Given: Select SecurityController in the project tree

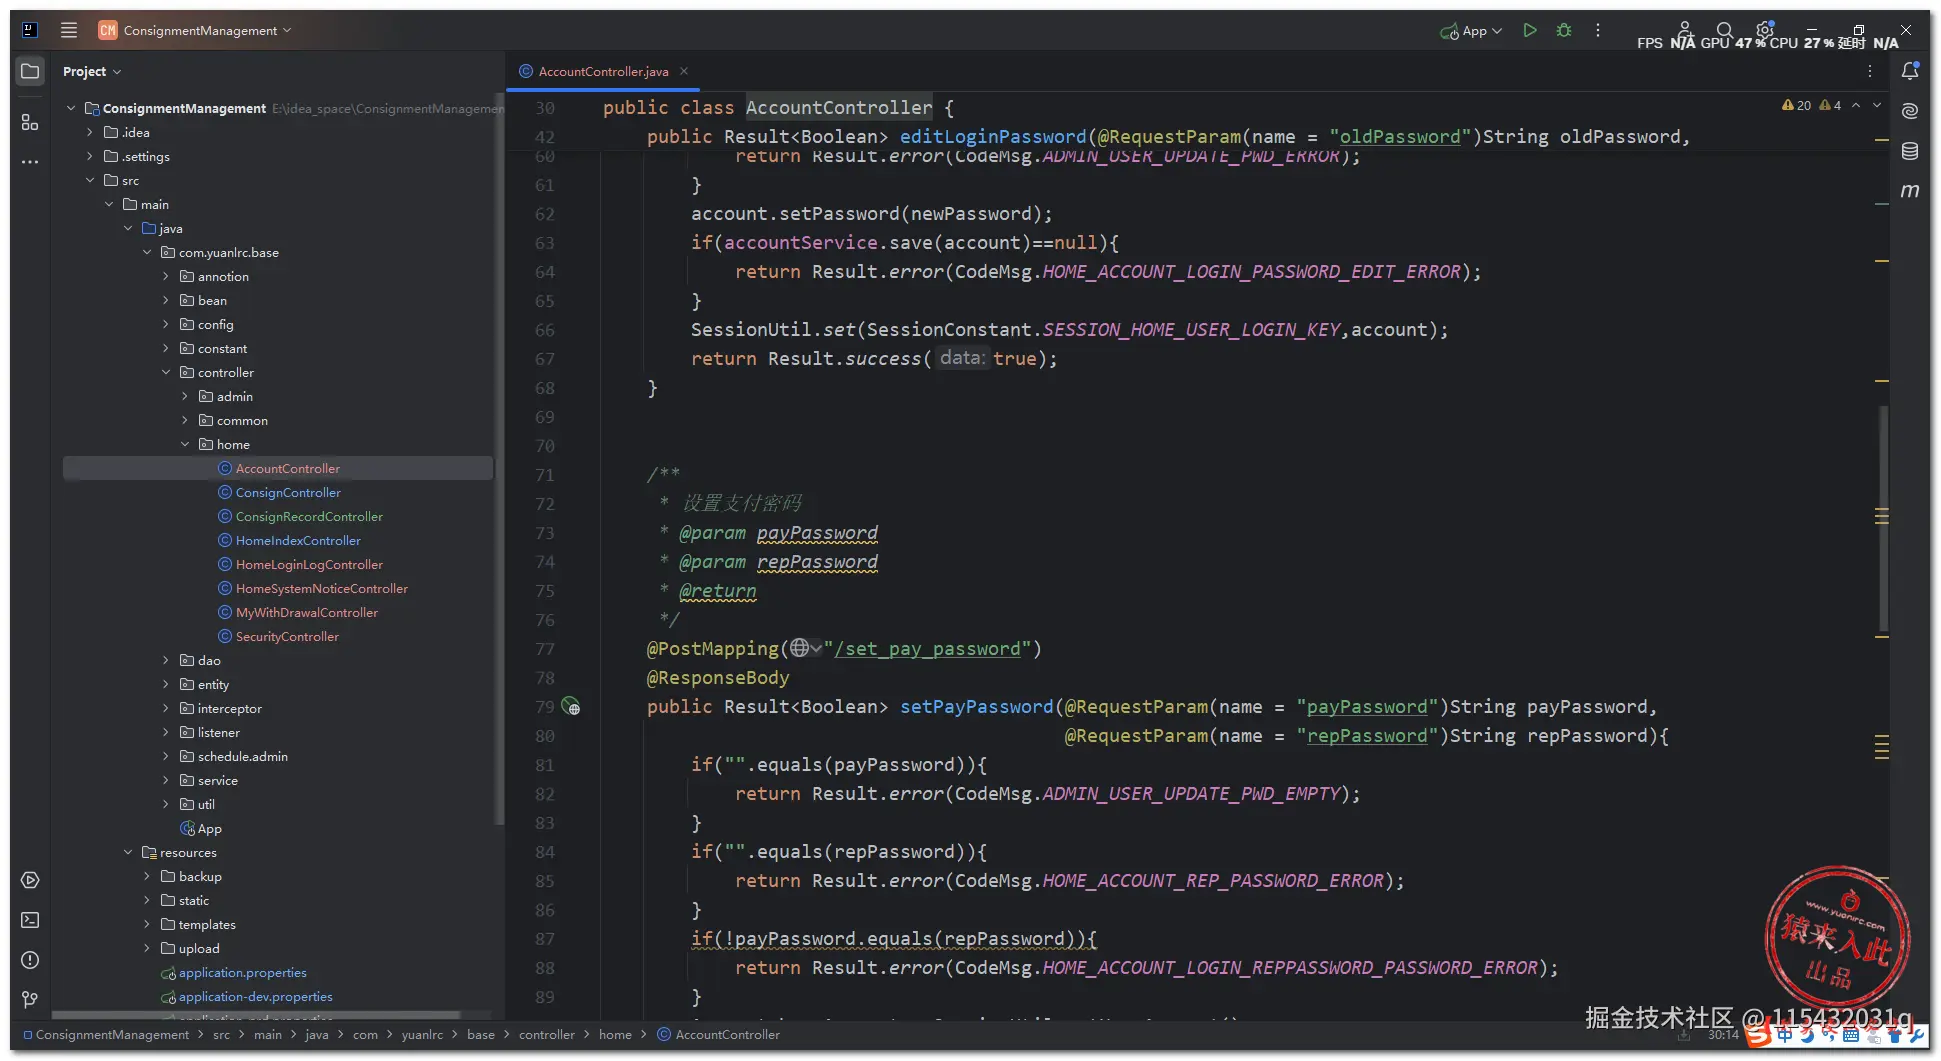Looking at the screenshot, I should tap(287, 636).
